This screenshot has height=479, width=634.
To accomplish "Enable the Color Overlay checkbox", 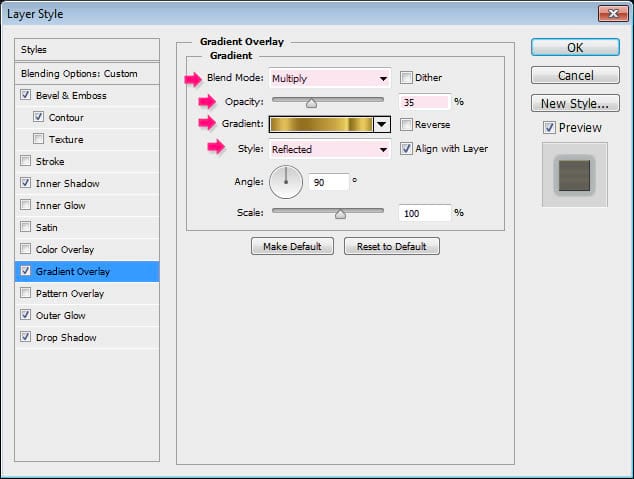I will (25, 249).
